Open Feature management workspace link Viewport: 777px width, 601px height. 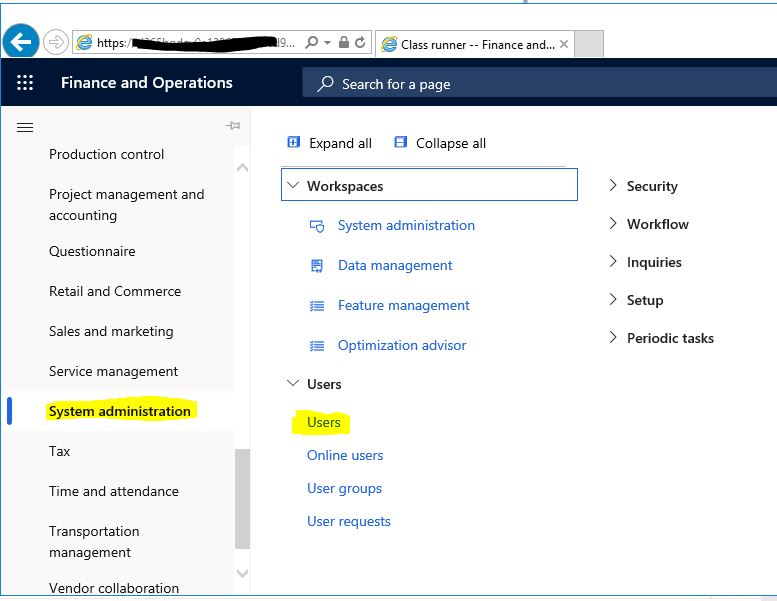click(x=403, y=305)
